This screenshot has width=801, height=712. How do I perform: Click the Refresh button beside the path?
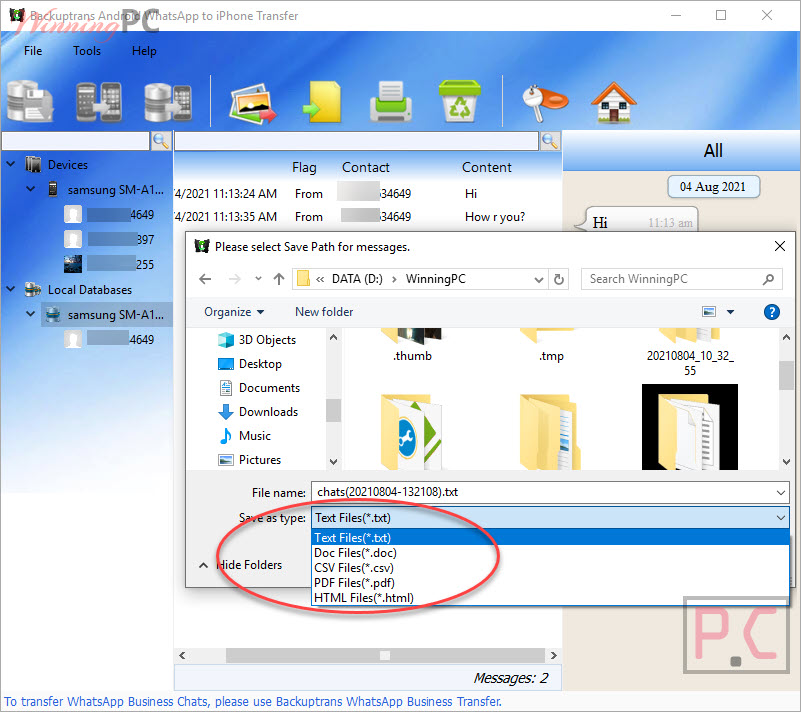(559, 279)
